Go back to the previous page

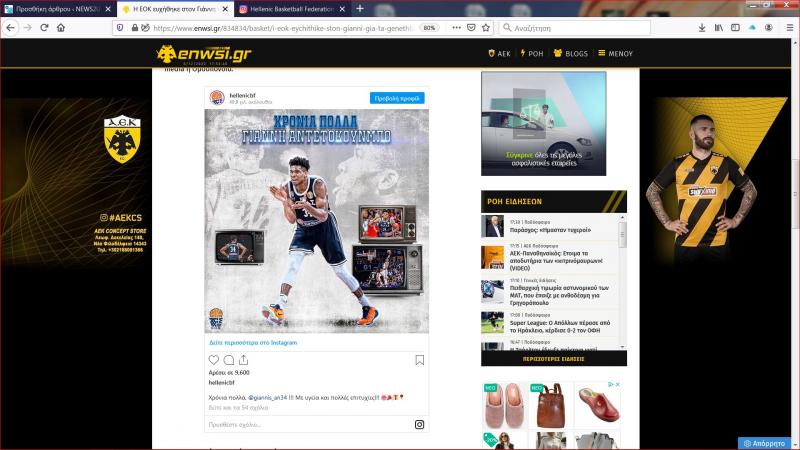click(x=10, y=28)
